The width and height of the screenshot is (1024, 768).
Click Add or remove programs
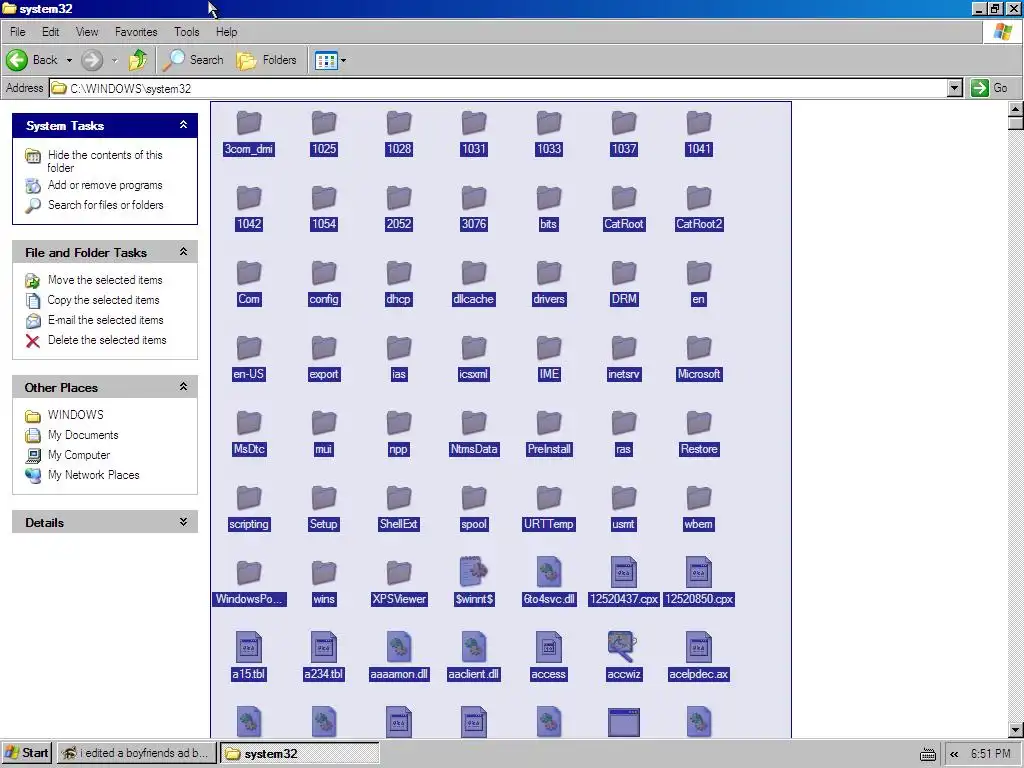tap(104, 185)
